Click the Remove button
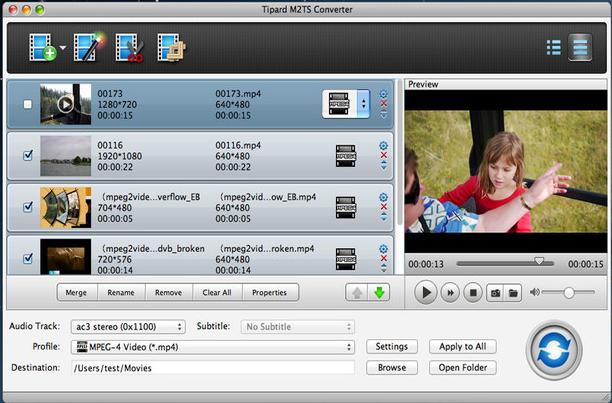The width and height of the screenshot is (612, 403). point(169,293)
